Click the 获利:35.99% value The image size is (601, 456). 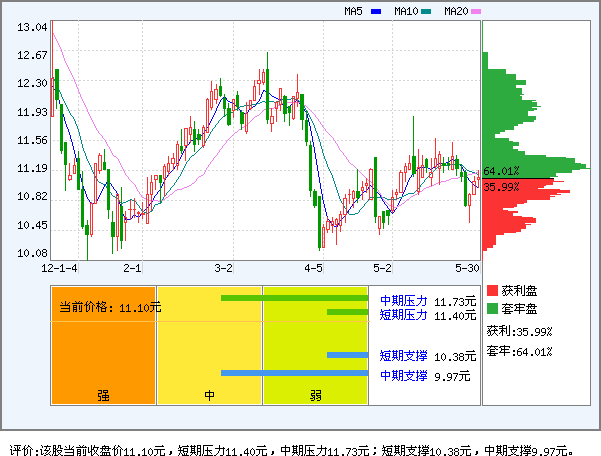point(519,331)
